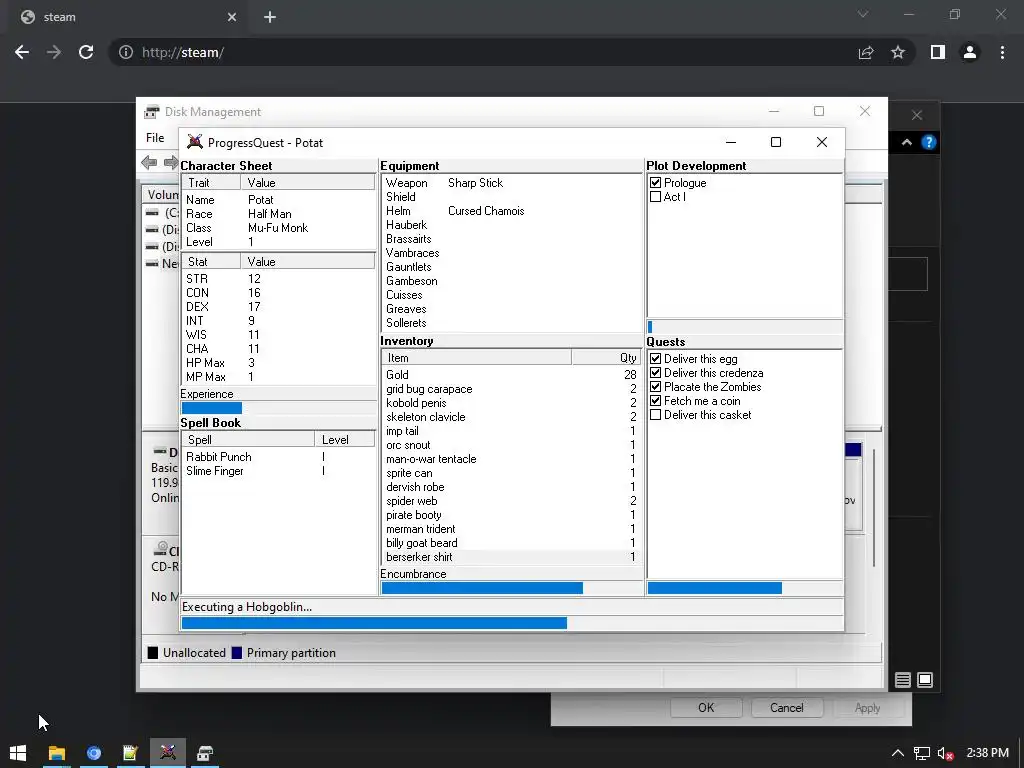Bookmark this tab with the star icon
Screen dimensions: 1024x768
pos(898,52)
